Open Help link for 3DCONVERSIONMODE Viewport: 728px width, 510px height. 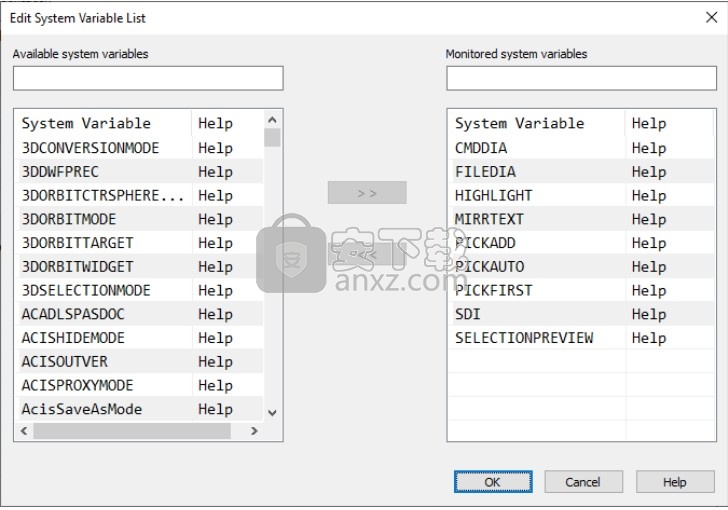pyautogui.click(x=215, y=148)
